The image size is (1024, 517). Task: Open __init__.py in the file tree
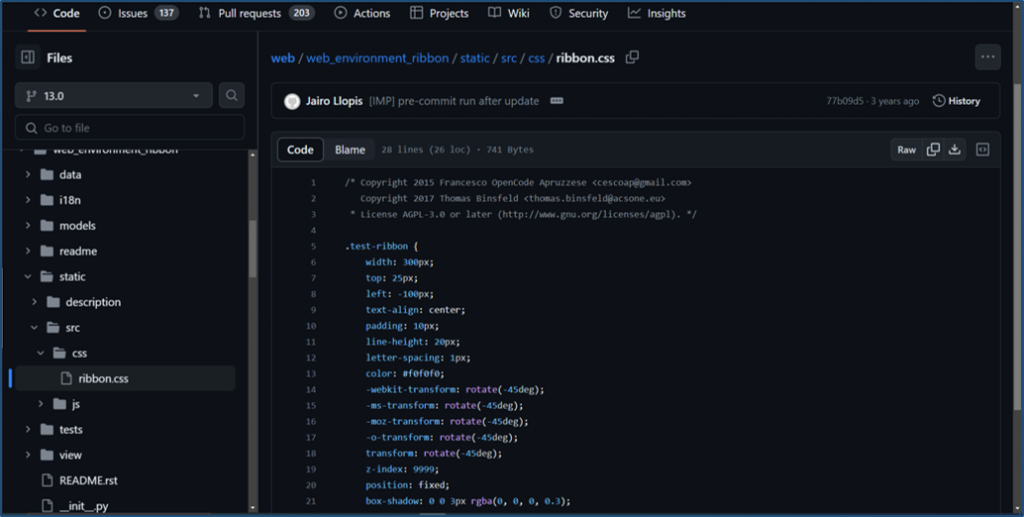84,506
